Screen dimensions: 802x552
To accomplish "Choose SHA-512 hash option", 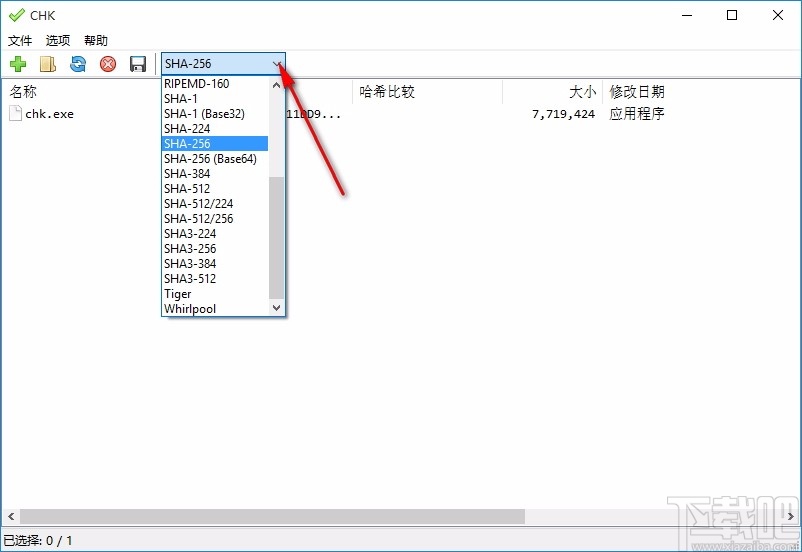I will coord(215,189).
